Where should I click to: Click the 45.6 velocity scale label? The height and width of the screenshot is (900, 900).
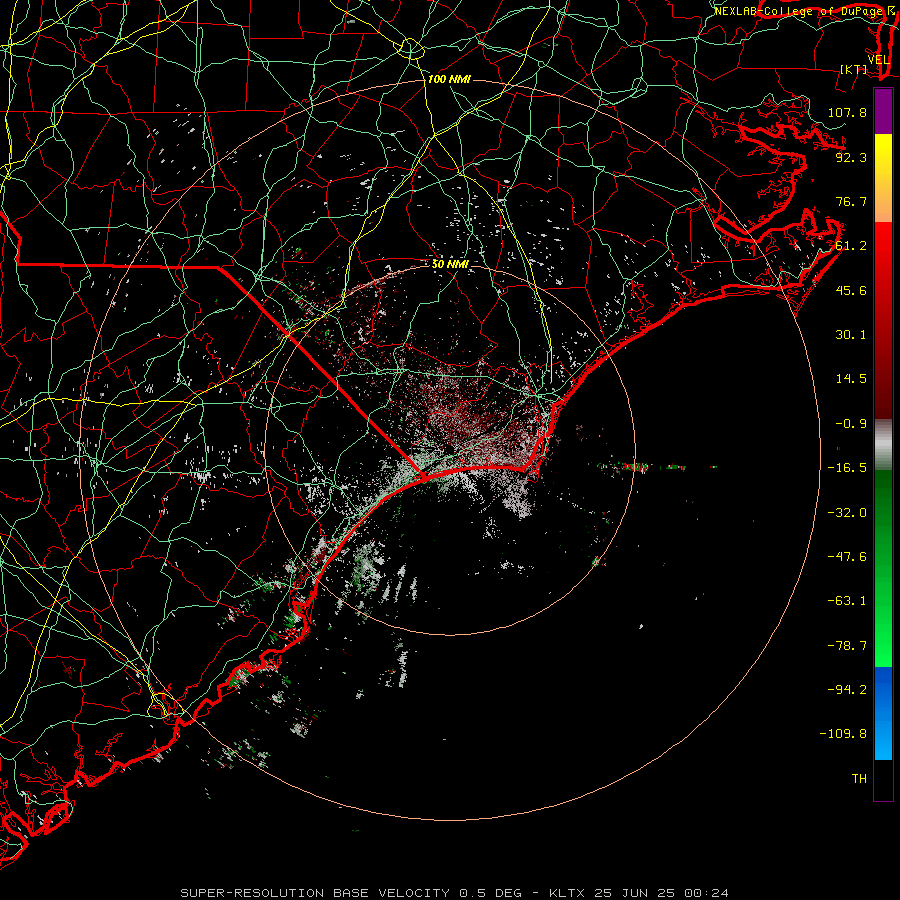click(x=851, y=290)
